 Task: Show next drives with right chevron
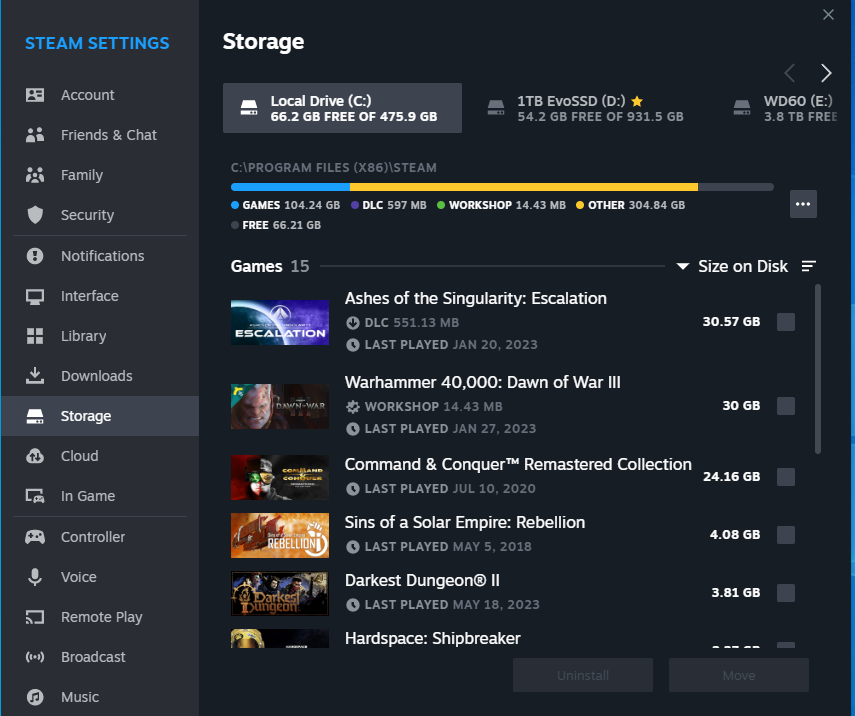826,73
